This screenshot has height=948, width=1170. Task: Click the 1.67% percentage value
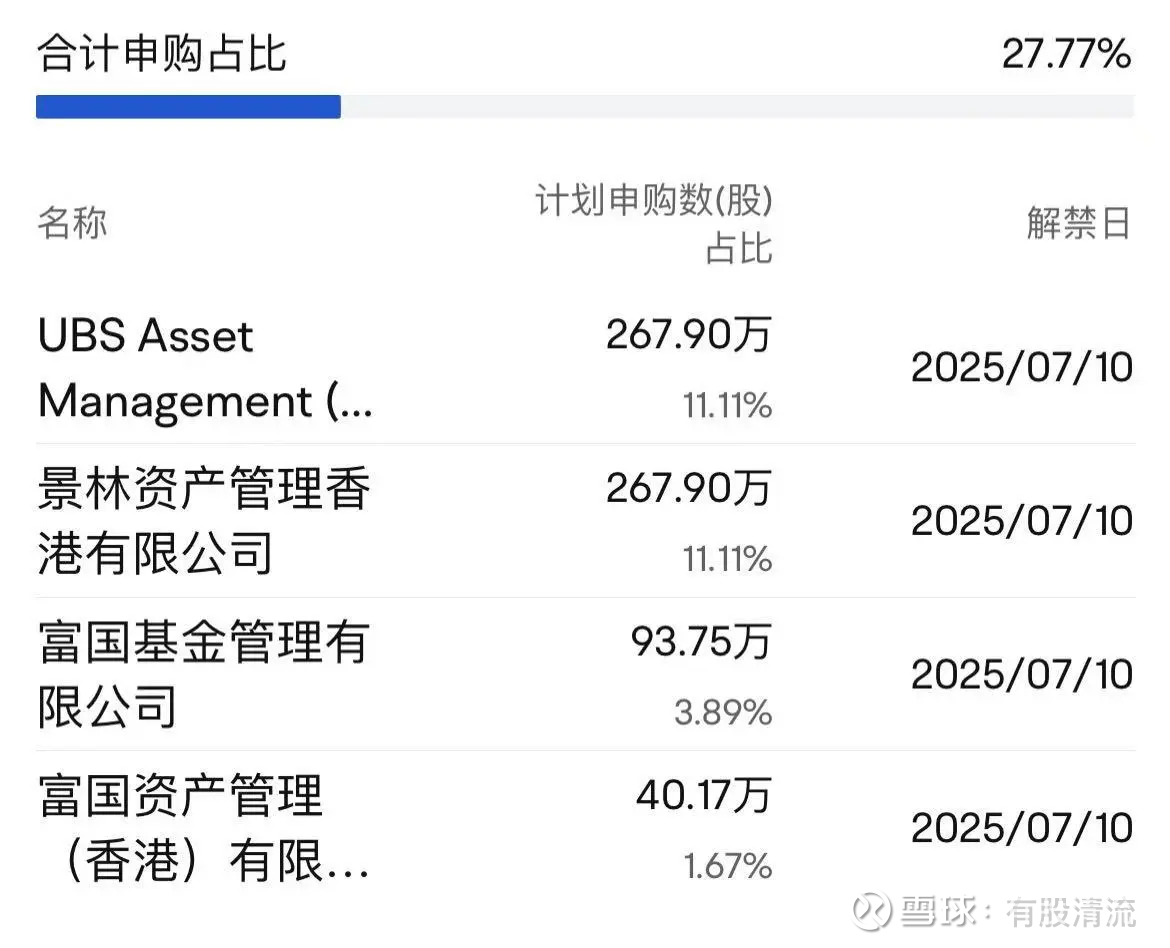tap(728, 866)
